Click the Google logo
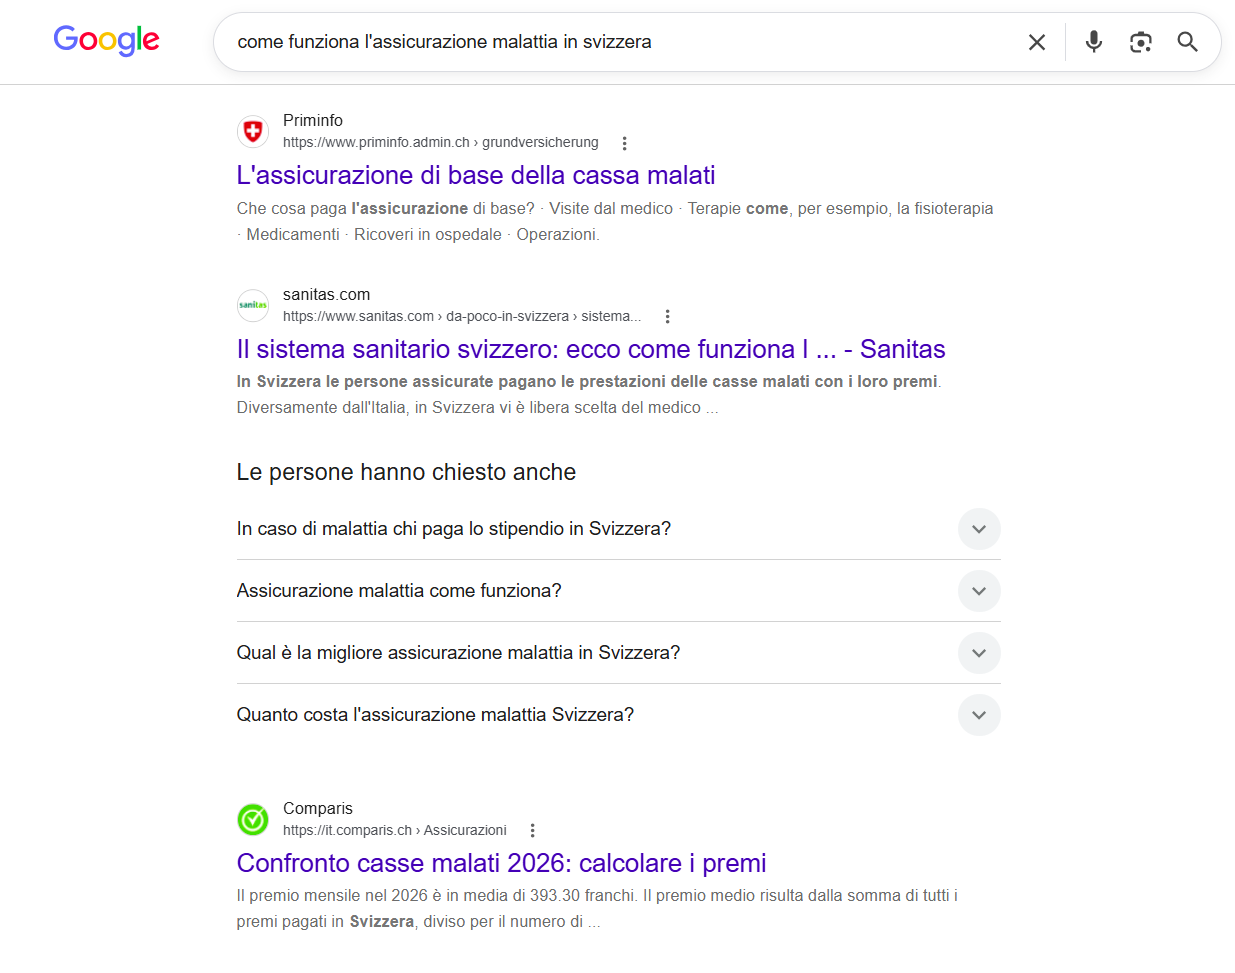The image size is (1235, 973). point(106,41)
